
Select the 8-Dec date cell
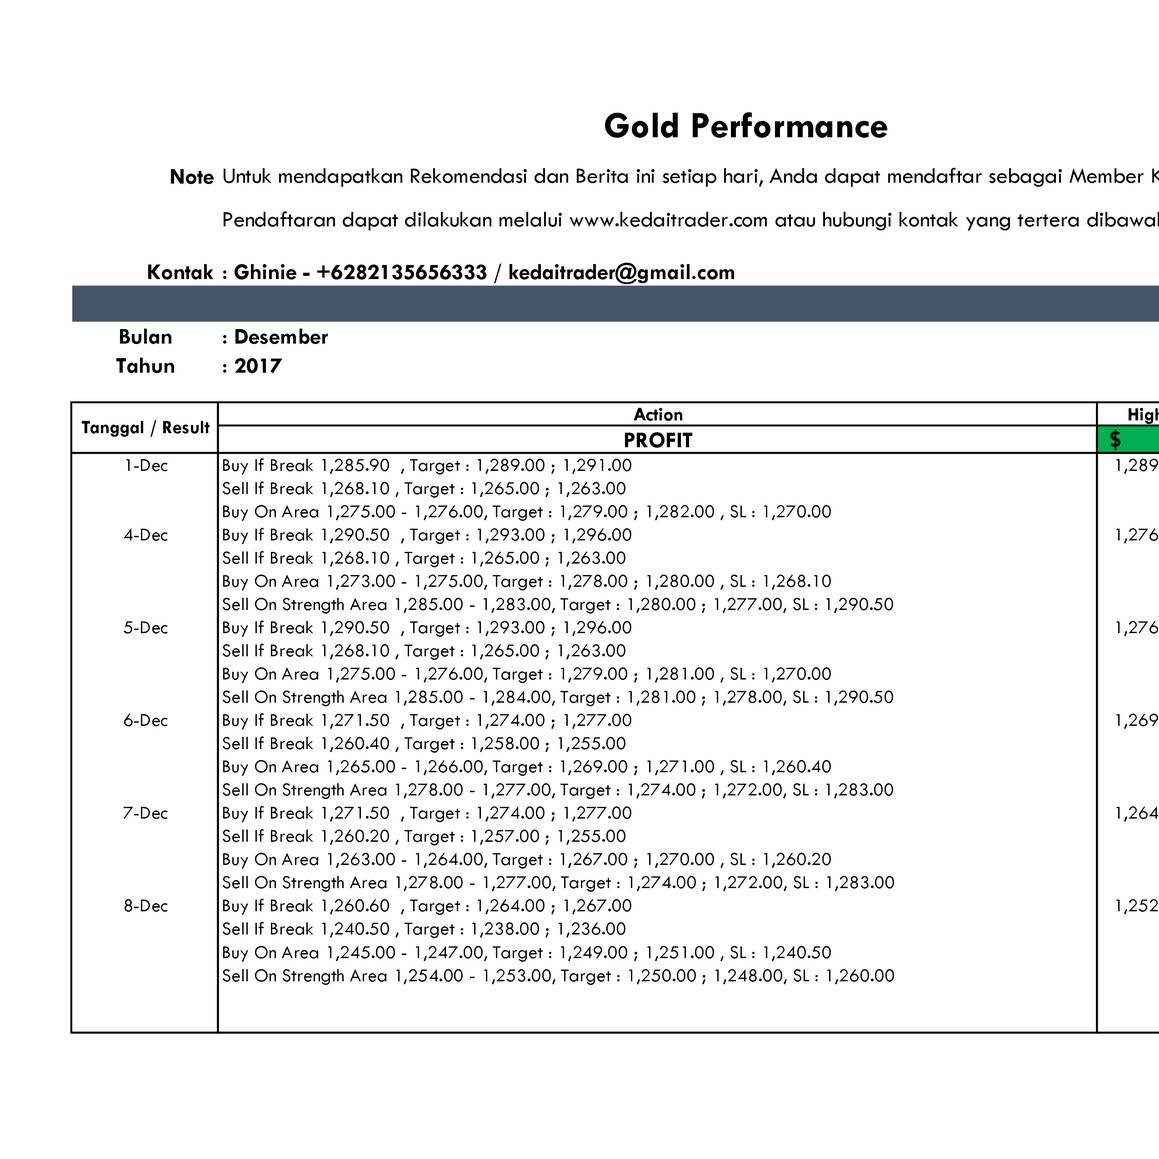coord(146,906)
